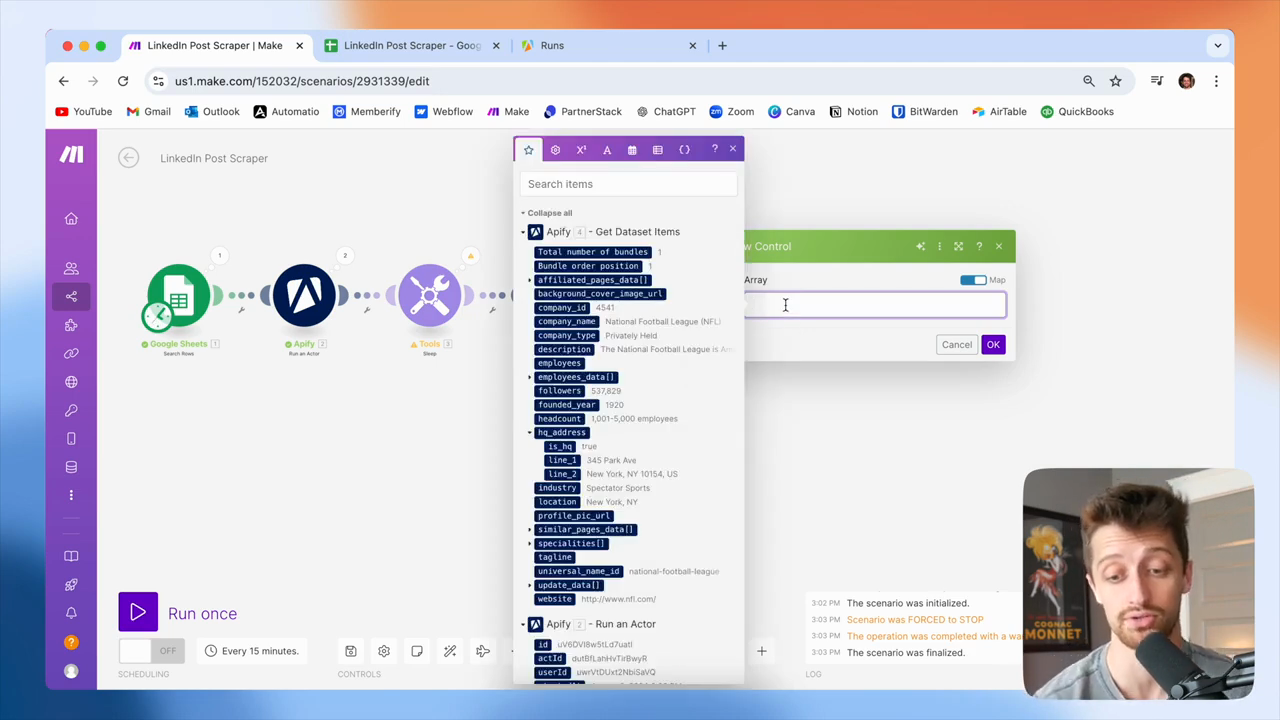The height and width of the screenshot is (720, 1280).
Task: Switch to Array functions tab
Action: [658, 150]
